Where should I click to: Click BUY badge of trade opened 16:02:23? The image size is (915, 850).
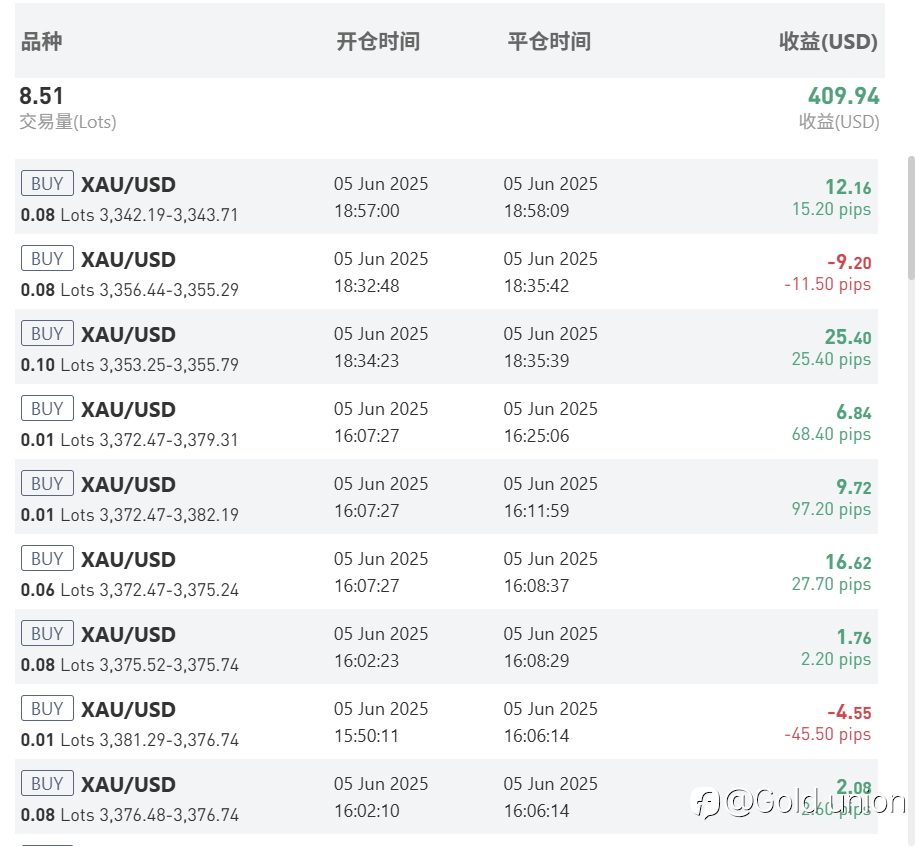47,633
